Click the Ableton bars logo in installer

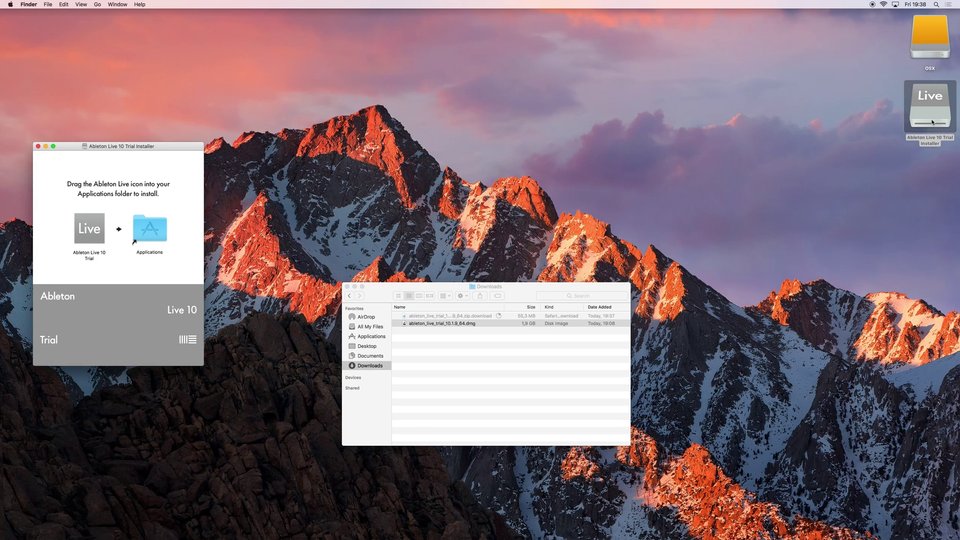pos(187,339)
